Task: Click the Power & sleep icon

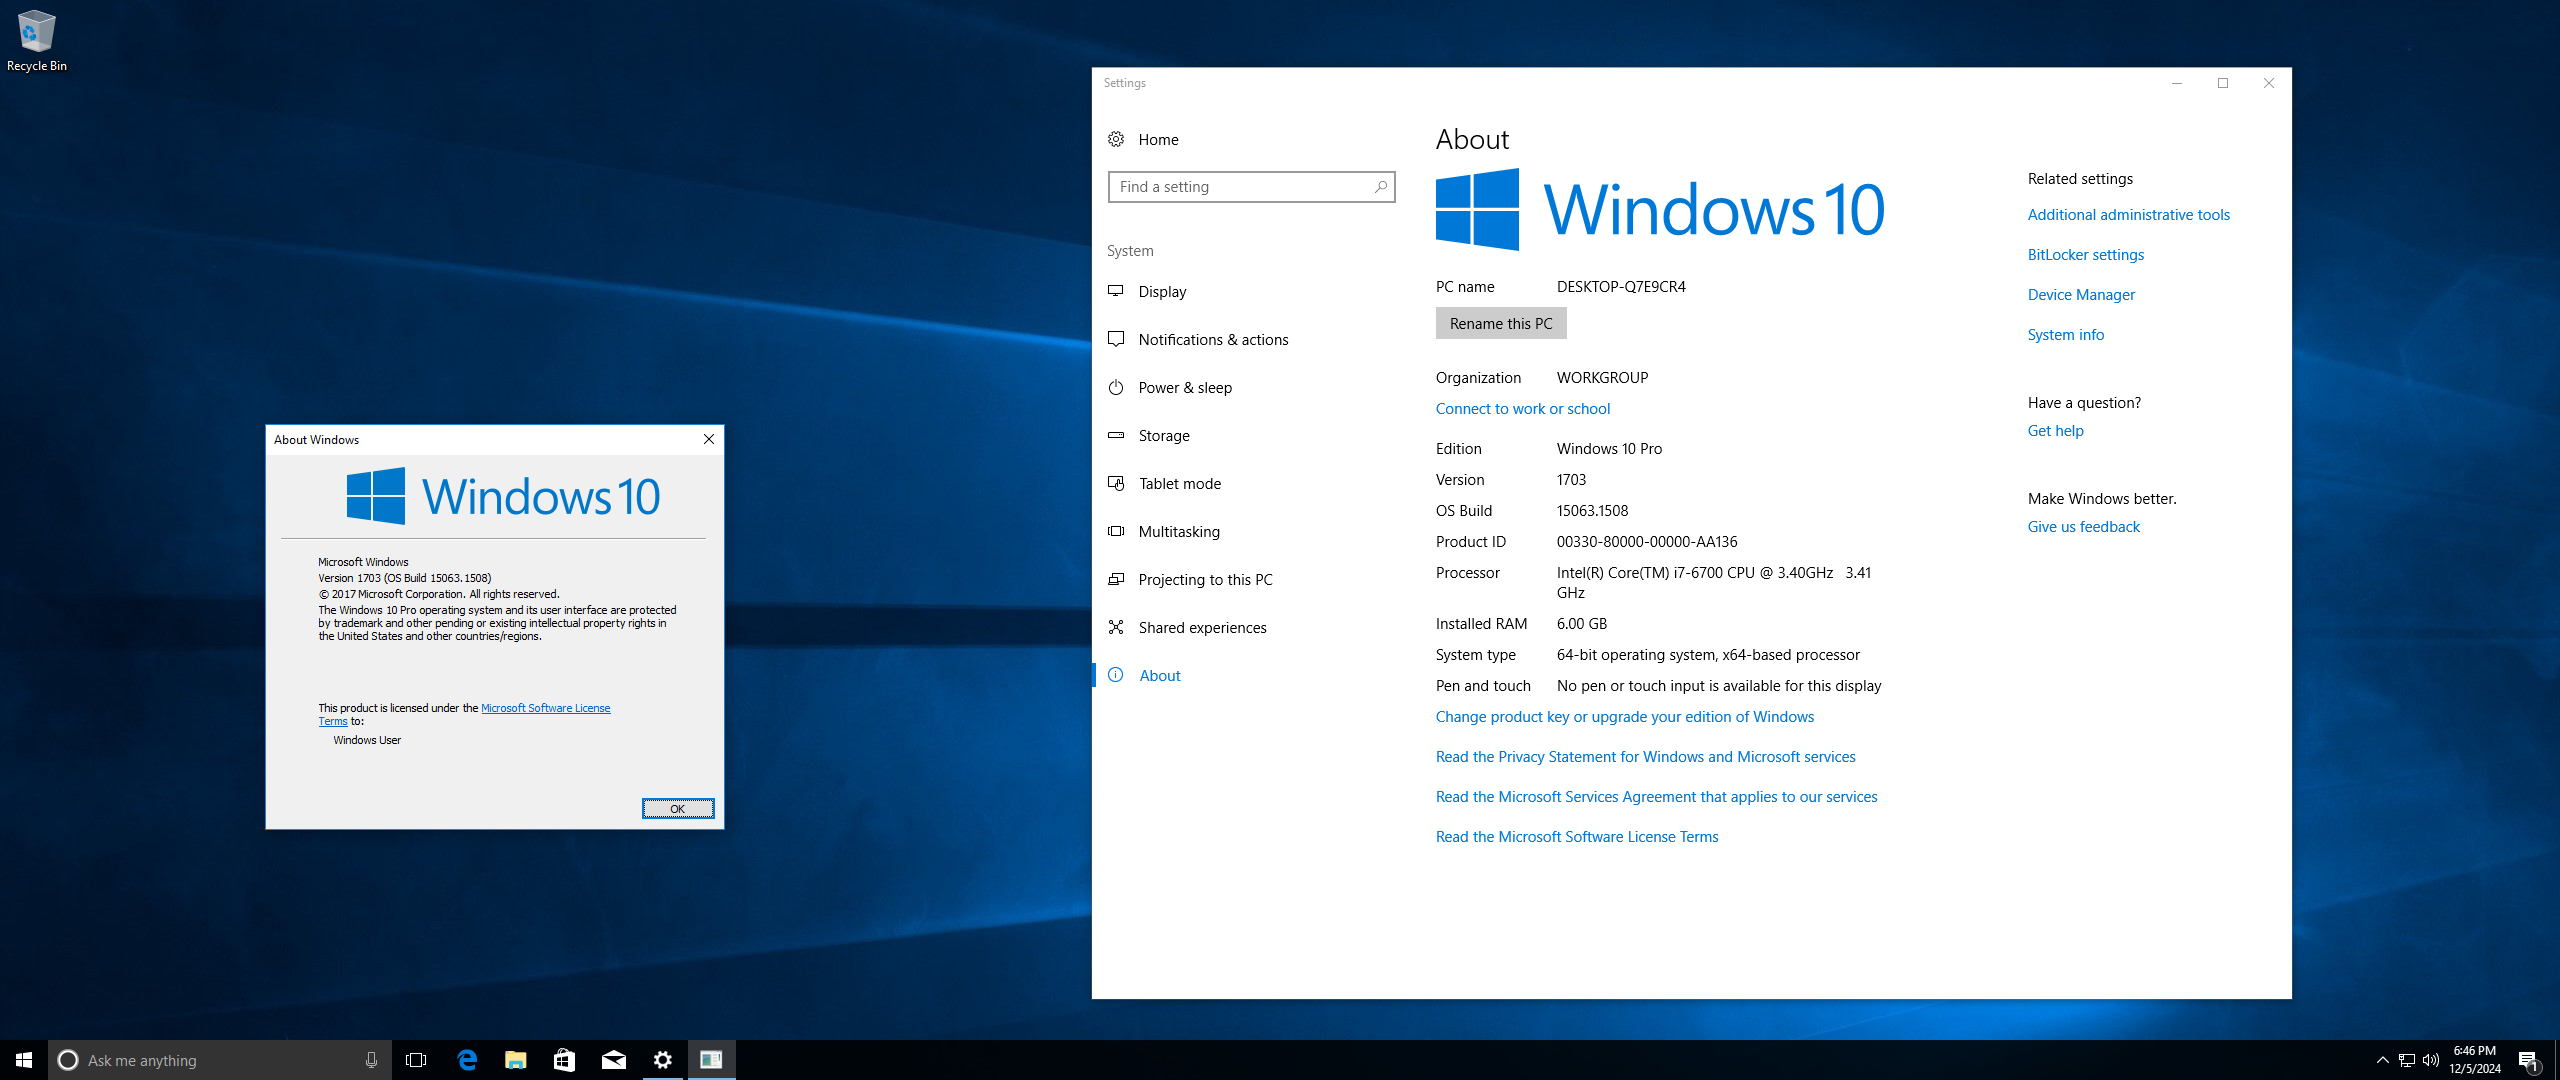Action: pyautogui.click(x=1116, y=387)
